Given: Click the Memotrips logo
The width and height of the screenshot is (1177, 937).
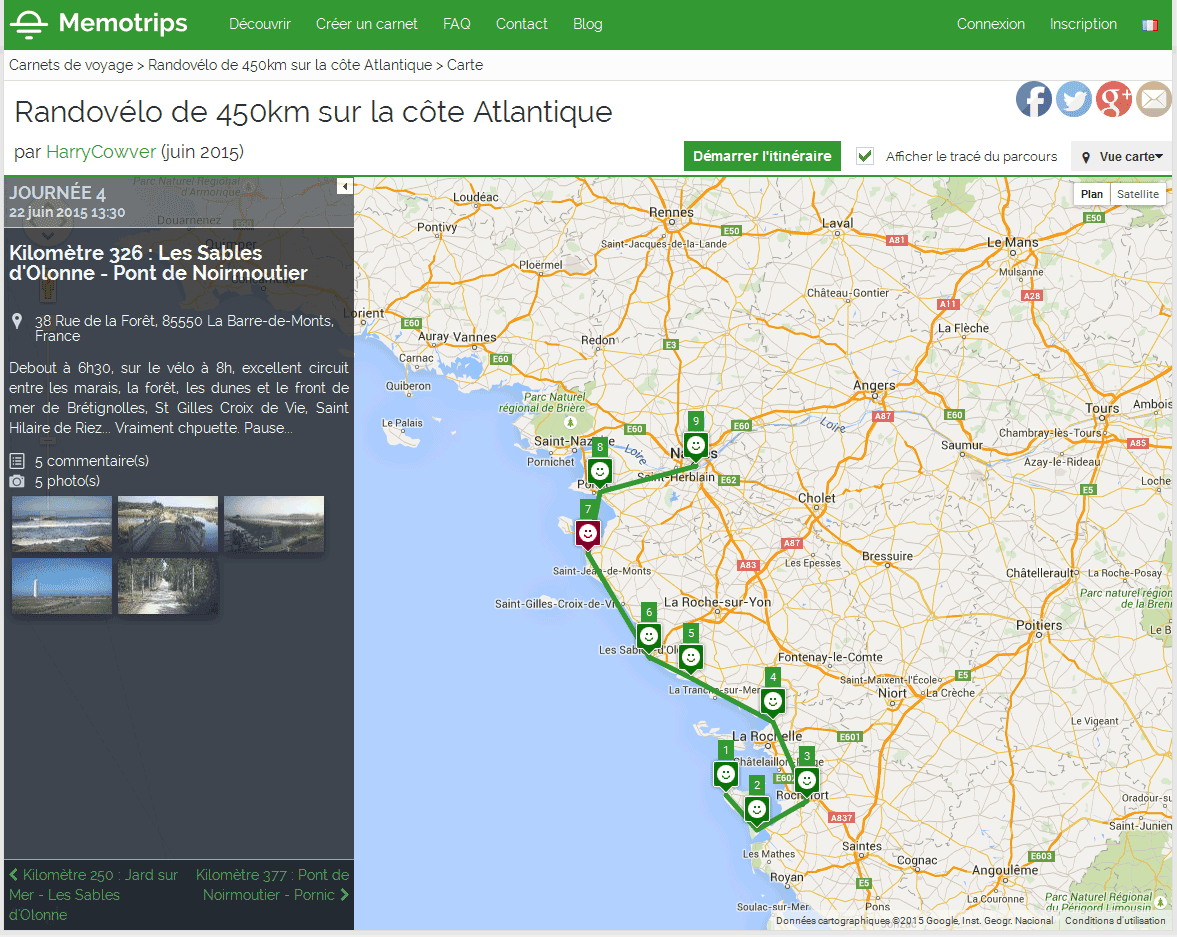Looking at the screenshot, I should pyautogui.click(x=100, y=24).
